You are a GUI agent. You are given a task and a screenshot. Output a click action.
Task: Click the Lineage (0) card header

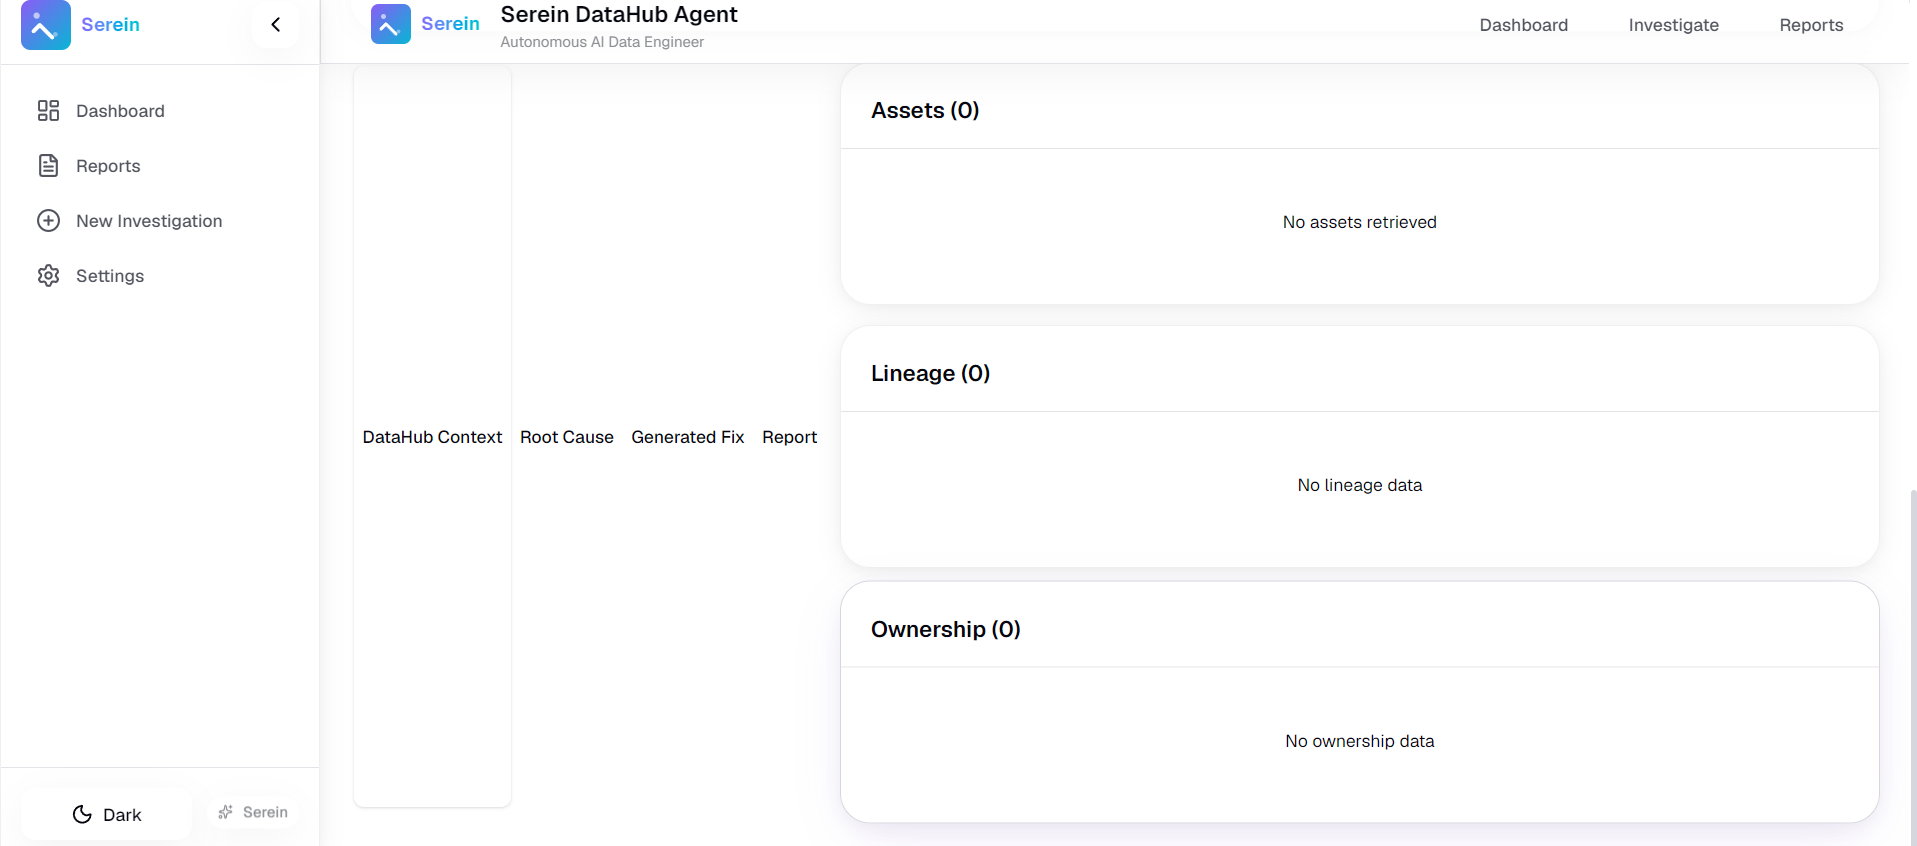pos(1360,373)
